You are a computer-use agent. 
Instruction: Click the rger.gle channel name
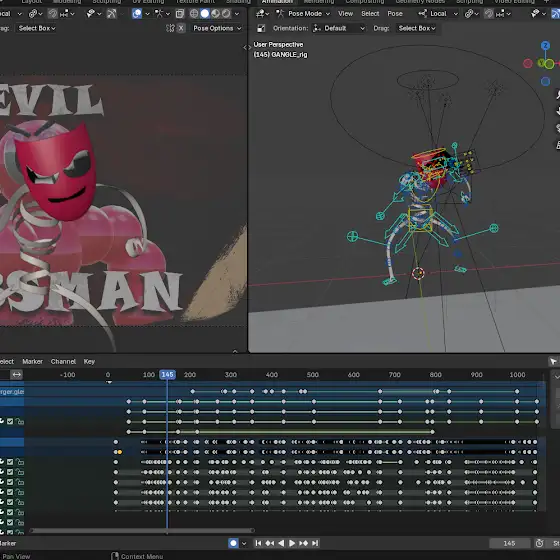tap(12, 391)
